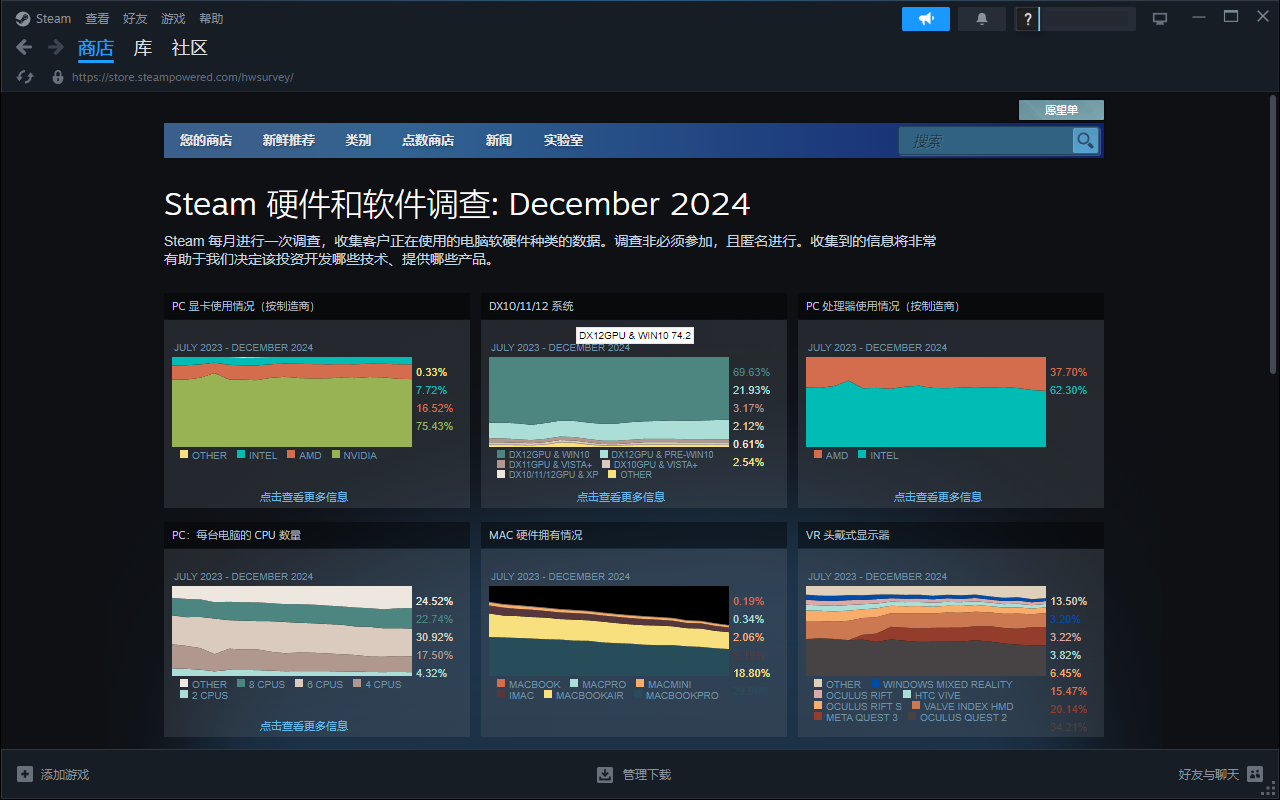
Task: Click the search magnifier icon
Action: click(1084, 140)
